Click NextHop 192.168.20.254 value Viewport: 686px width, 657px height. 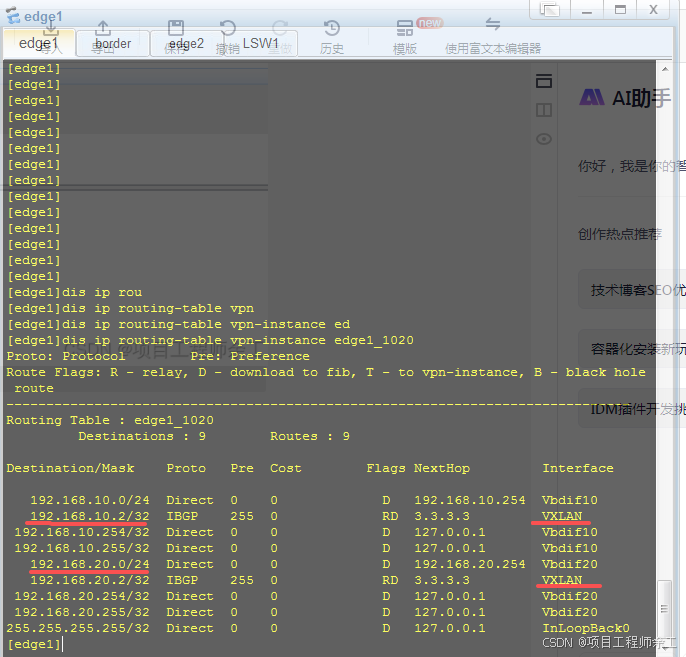[x=470, y=564]
